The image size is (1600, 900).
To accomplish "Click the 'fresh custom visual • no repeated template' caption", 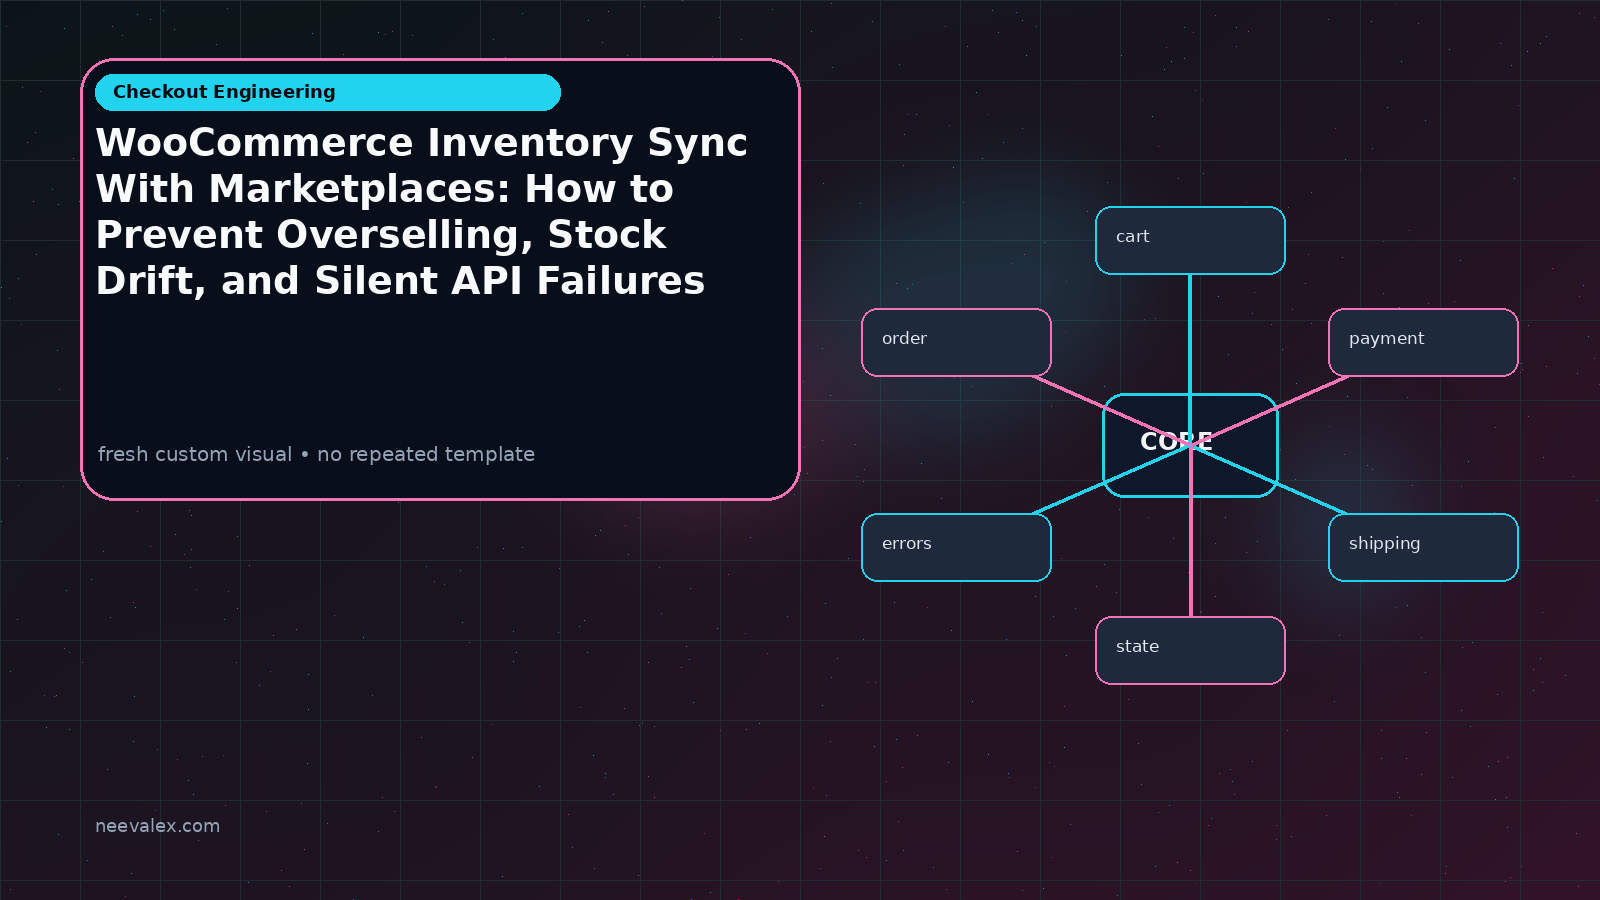I will point(316,454).
